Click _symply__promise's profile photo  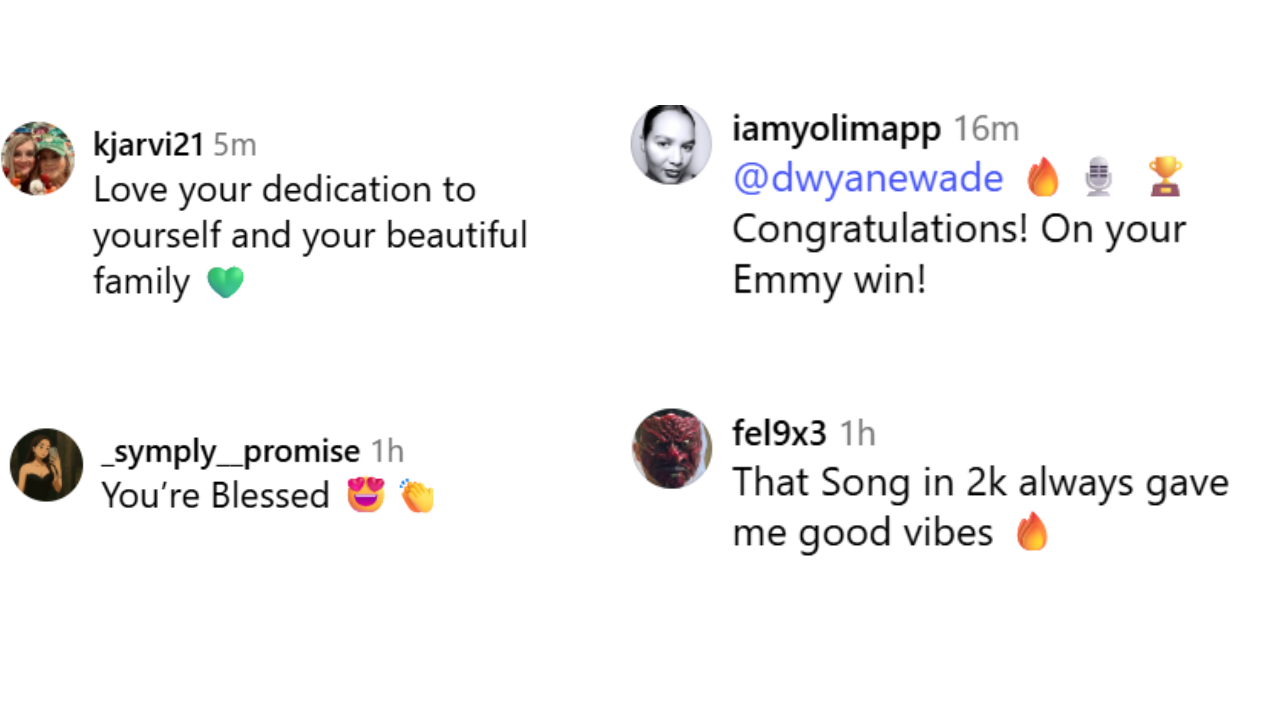46,464
